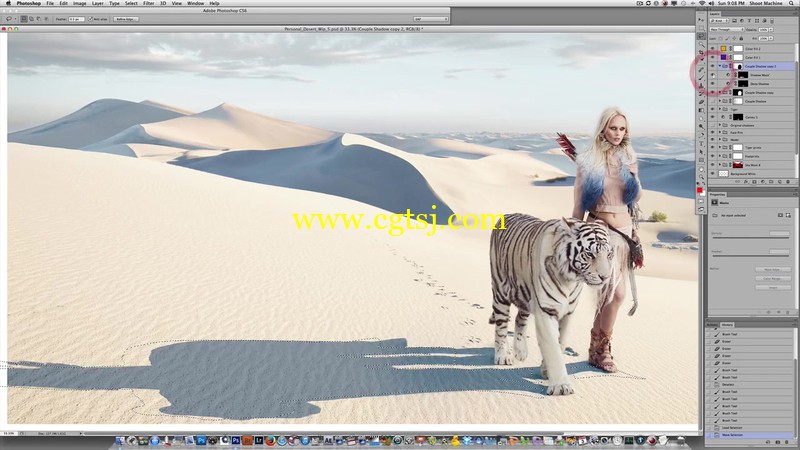Select the Type tool in toolbox
The height and width of the screenshot is (450, 800).
pyautogui.click(x=702, y=143)
